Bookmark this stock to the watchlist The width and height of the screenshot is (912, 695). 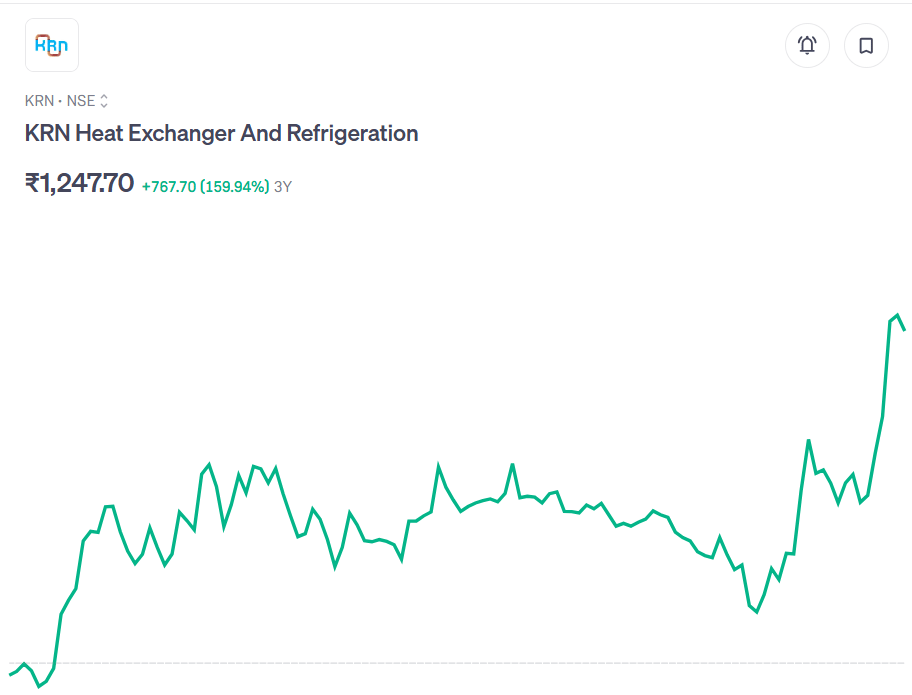click(866, 45)
